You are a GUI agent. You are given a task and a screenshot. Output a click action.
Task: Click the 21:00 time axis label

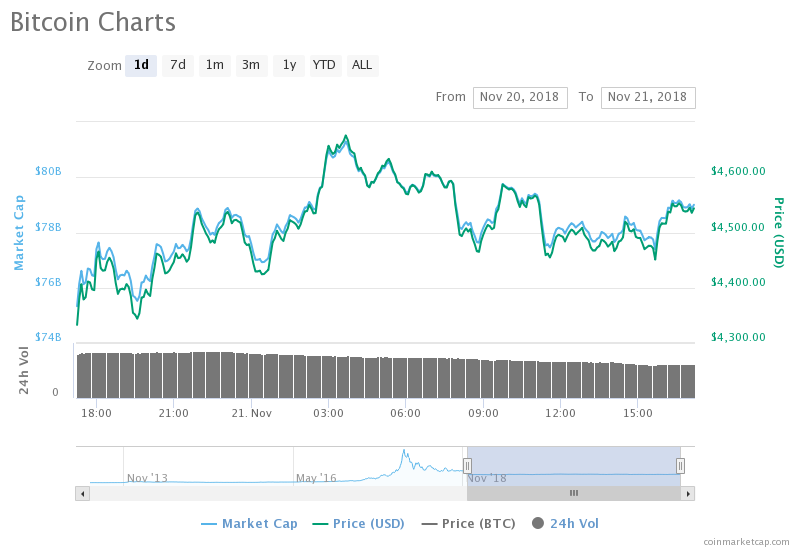173,413
